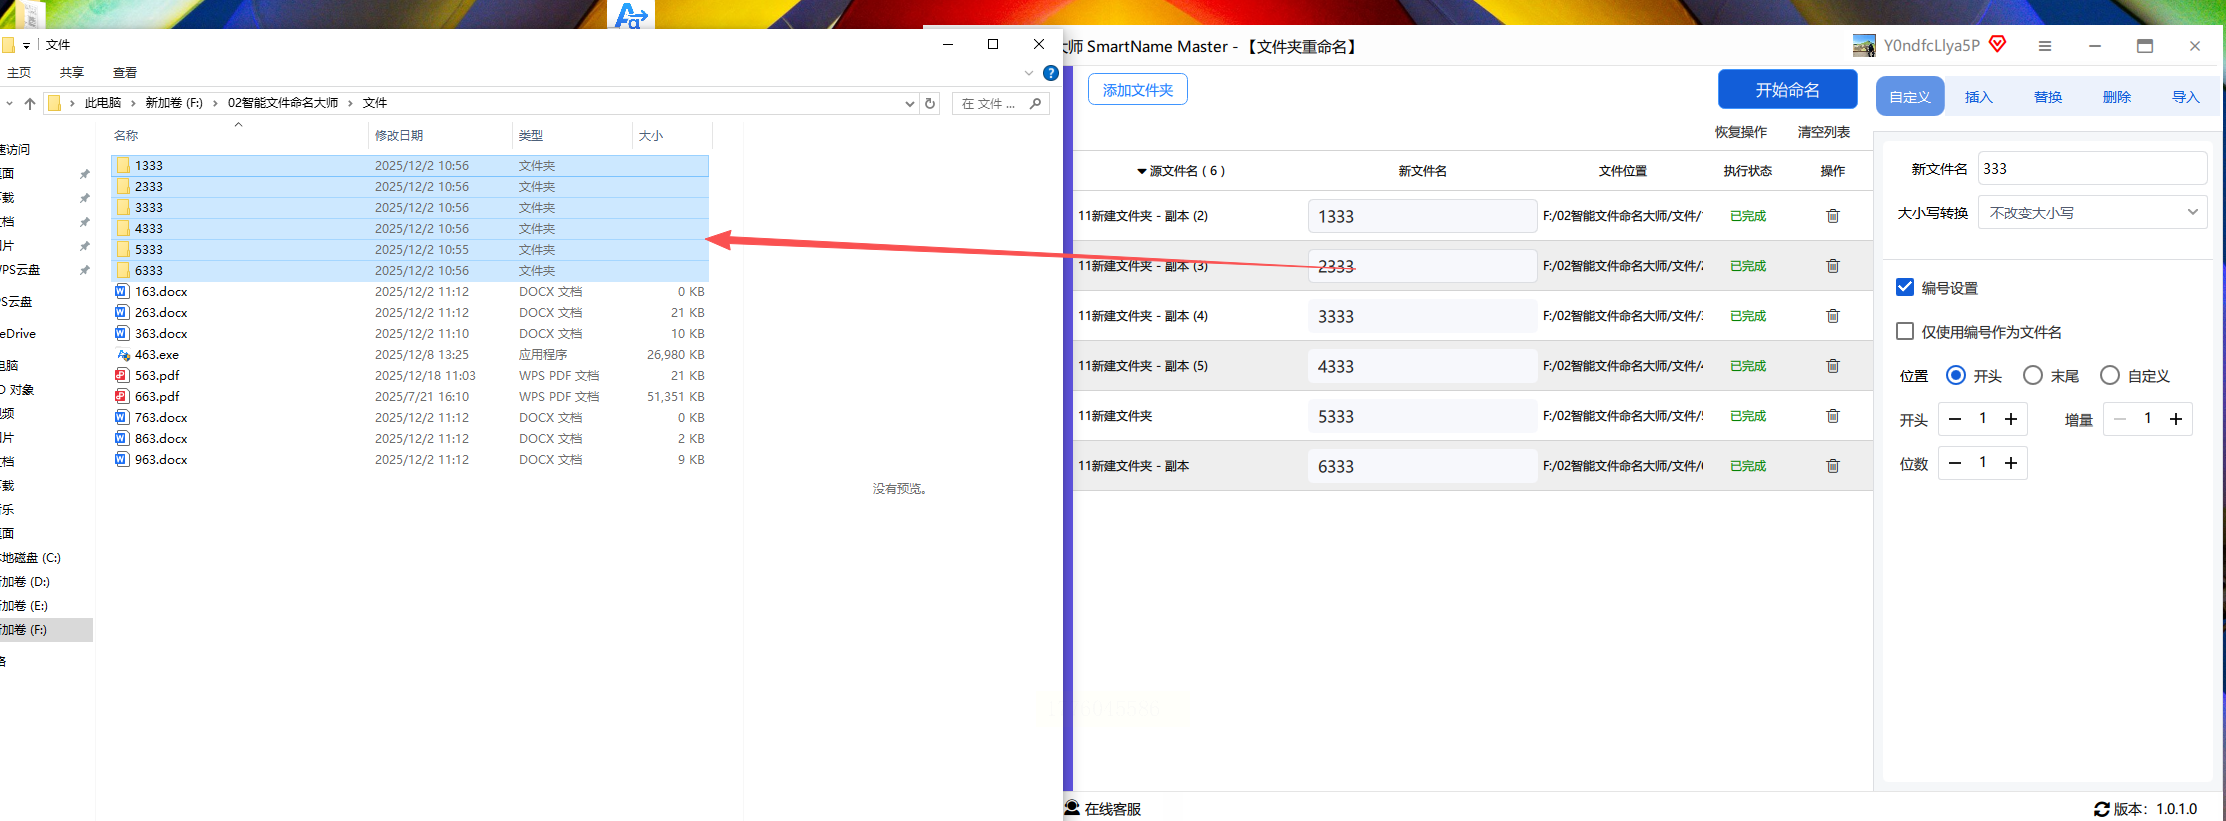Viewport: 2226px width, 821px height.
Task: Uncheck the 编号设置 checkbox
Action: coord(1905,288)
